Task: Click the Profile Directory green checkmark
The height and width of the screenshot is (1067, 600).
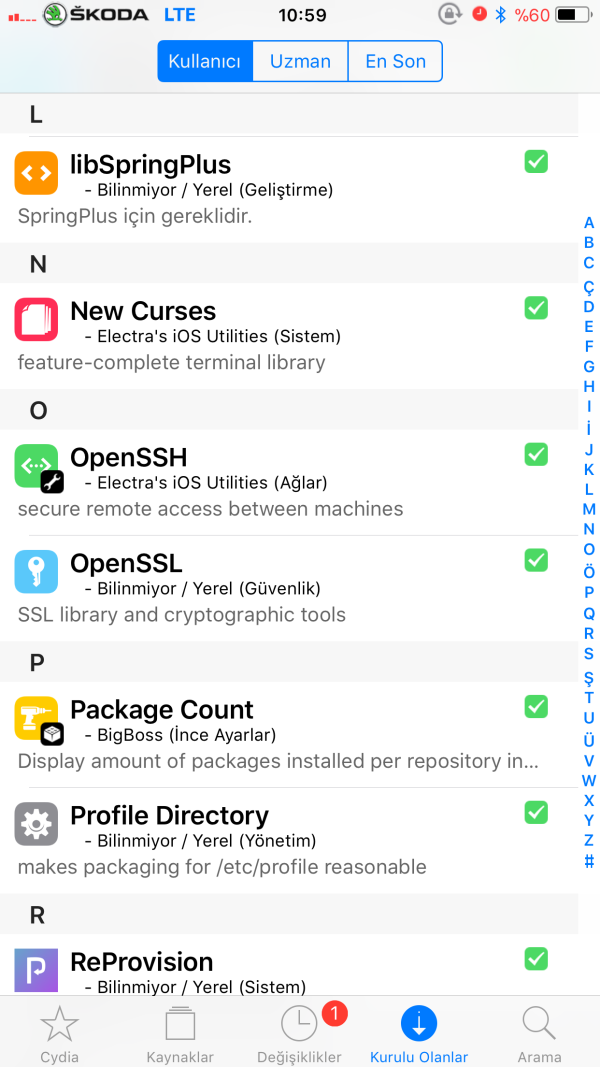Action: tap(536, 812)
